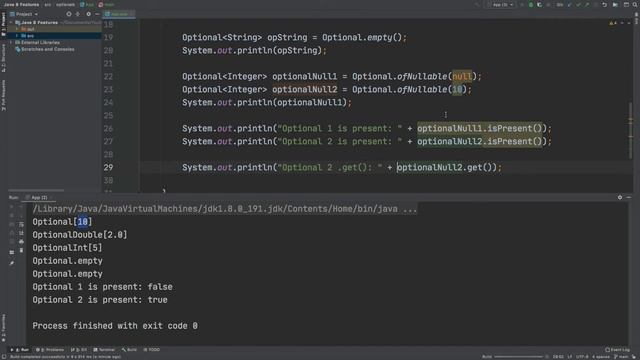Hide the Project panel with the minus icon

click(97, 14)
